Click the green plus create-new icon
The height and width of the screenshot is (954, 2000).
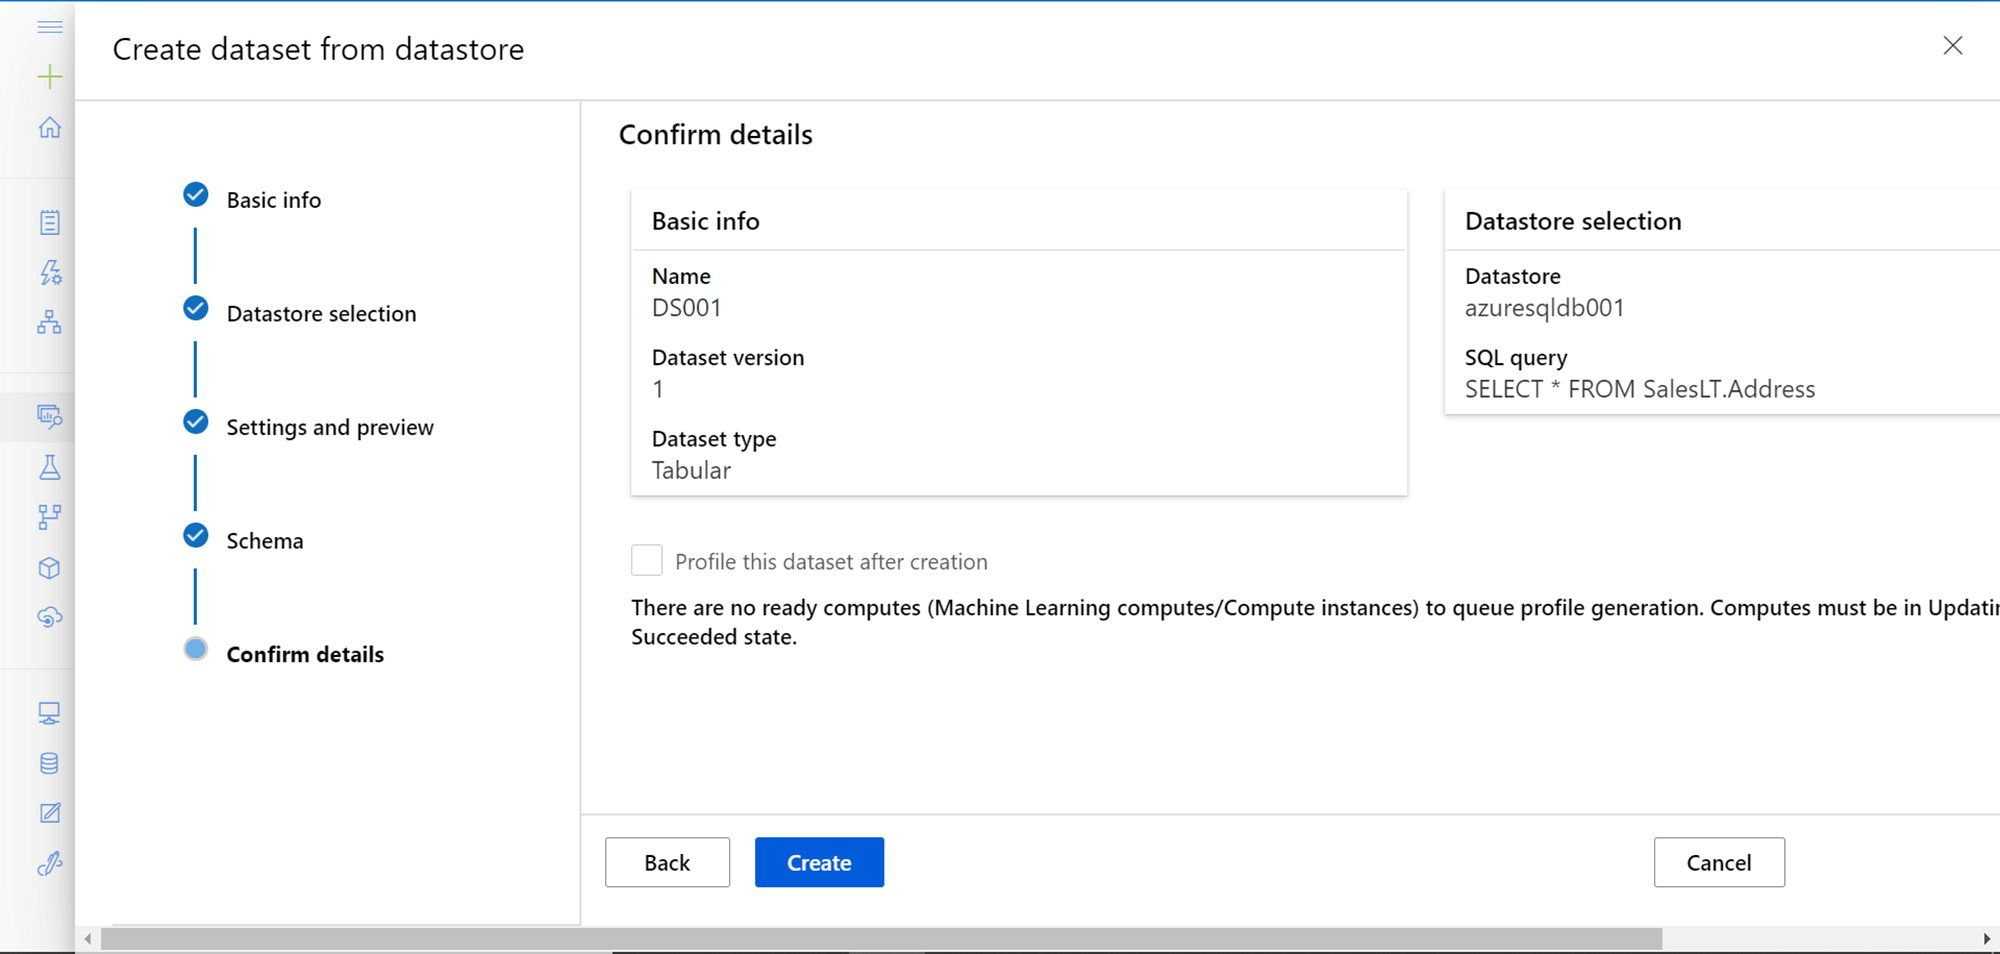(49, 77)
